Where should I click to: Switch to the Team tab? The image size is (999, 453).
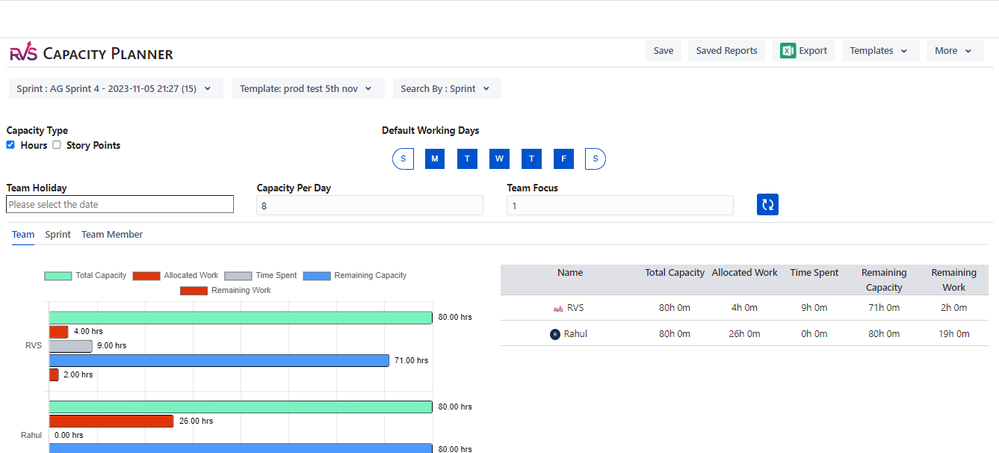click(x=23, y=234)
